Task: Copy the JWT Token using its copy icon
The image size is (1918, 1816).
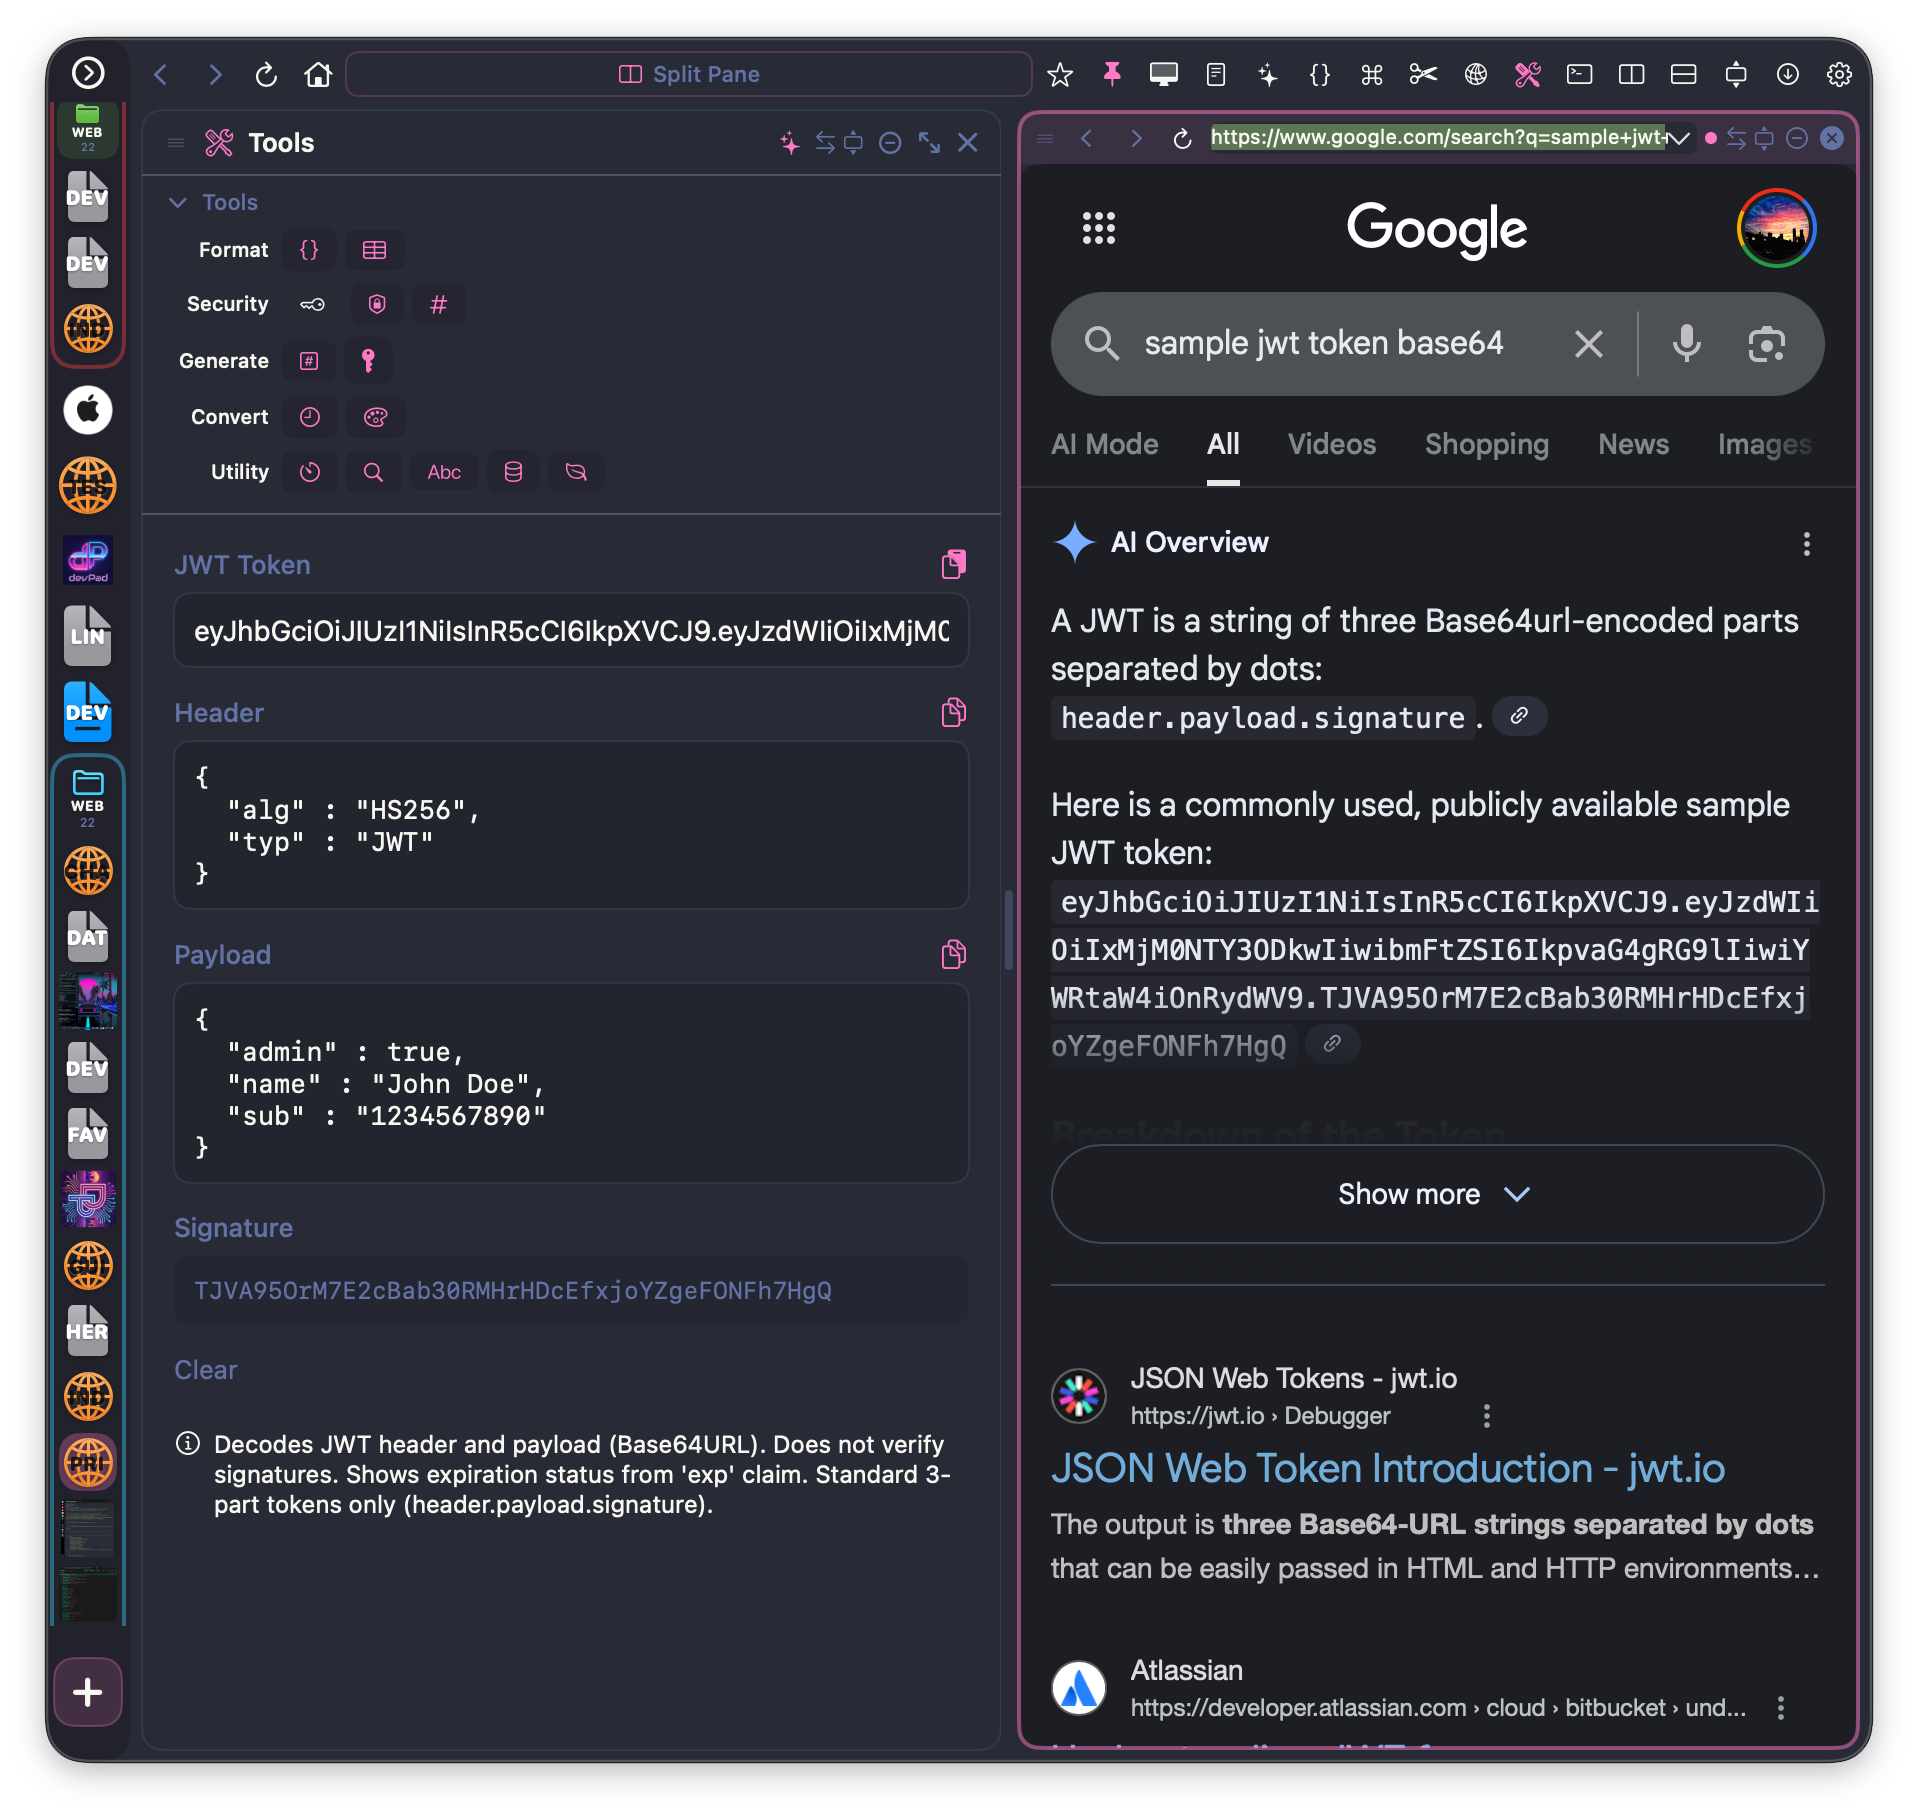Action: point(952,563)
